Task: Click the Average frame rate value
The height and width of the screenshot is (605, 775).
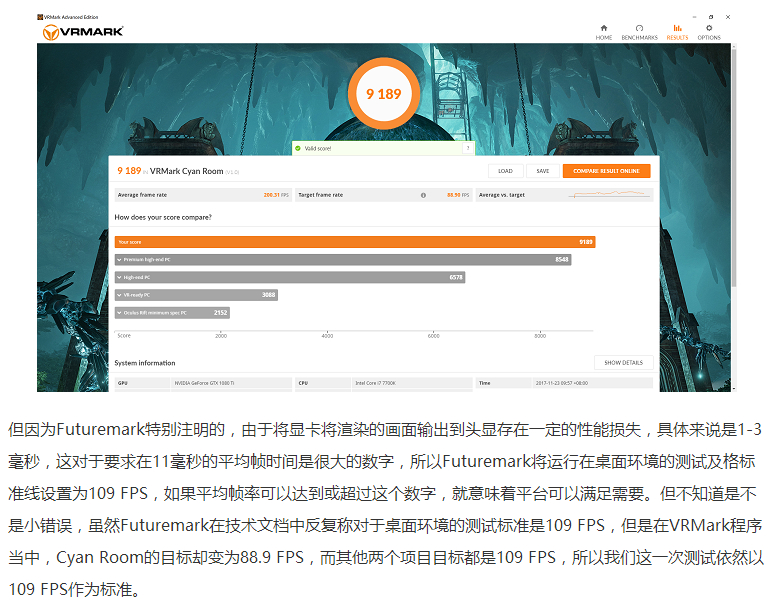Action: (276, 195)
